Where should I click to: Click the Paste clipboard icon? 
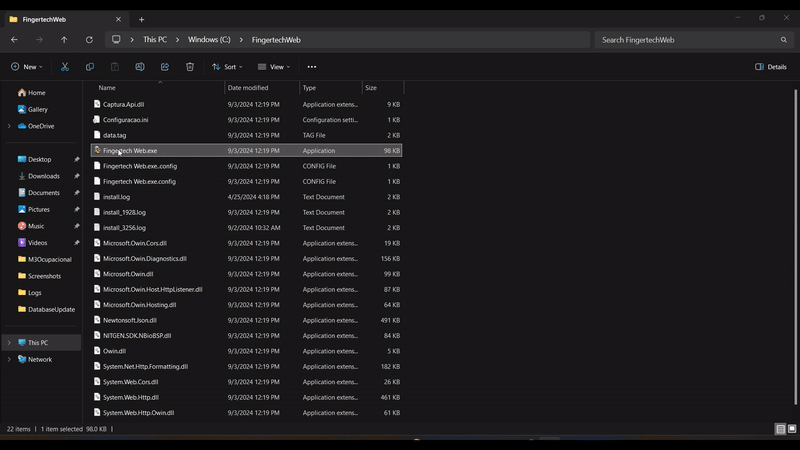(115, 67)
